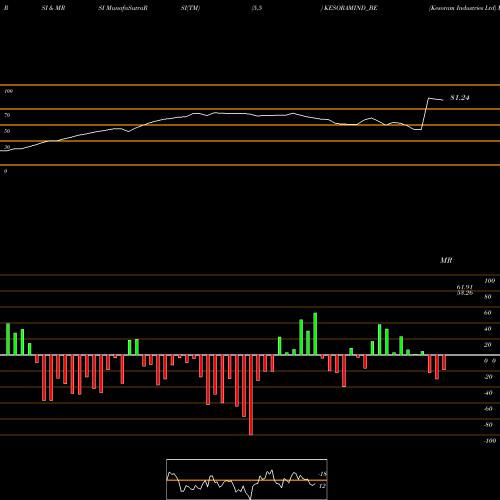Click the -20 label on MR axis
The width and height of the screenshot is (500, 500).
coord(488,377)
